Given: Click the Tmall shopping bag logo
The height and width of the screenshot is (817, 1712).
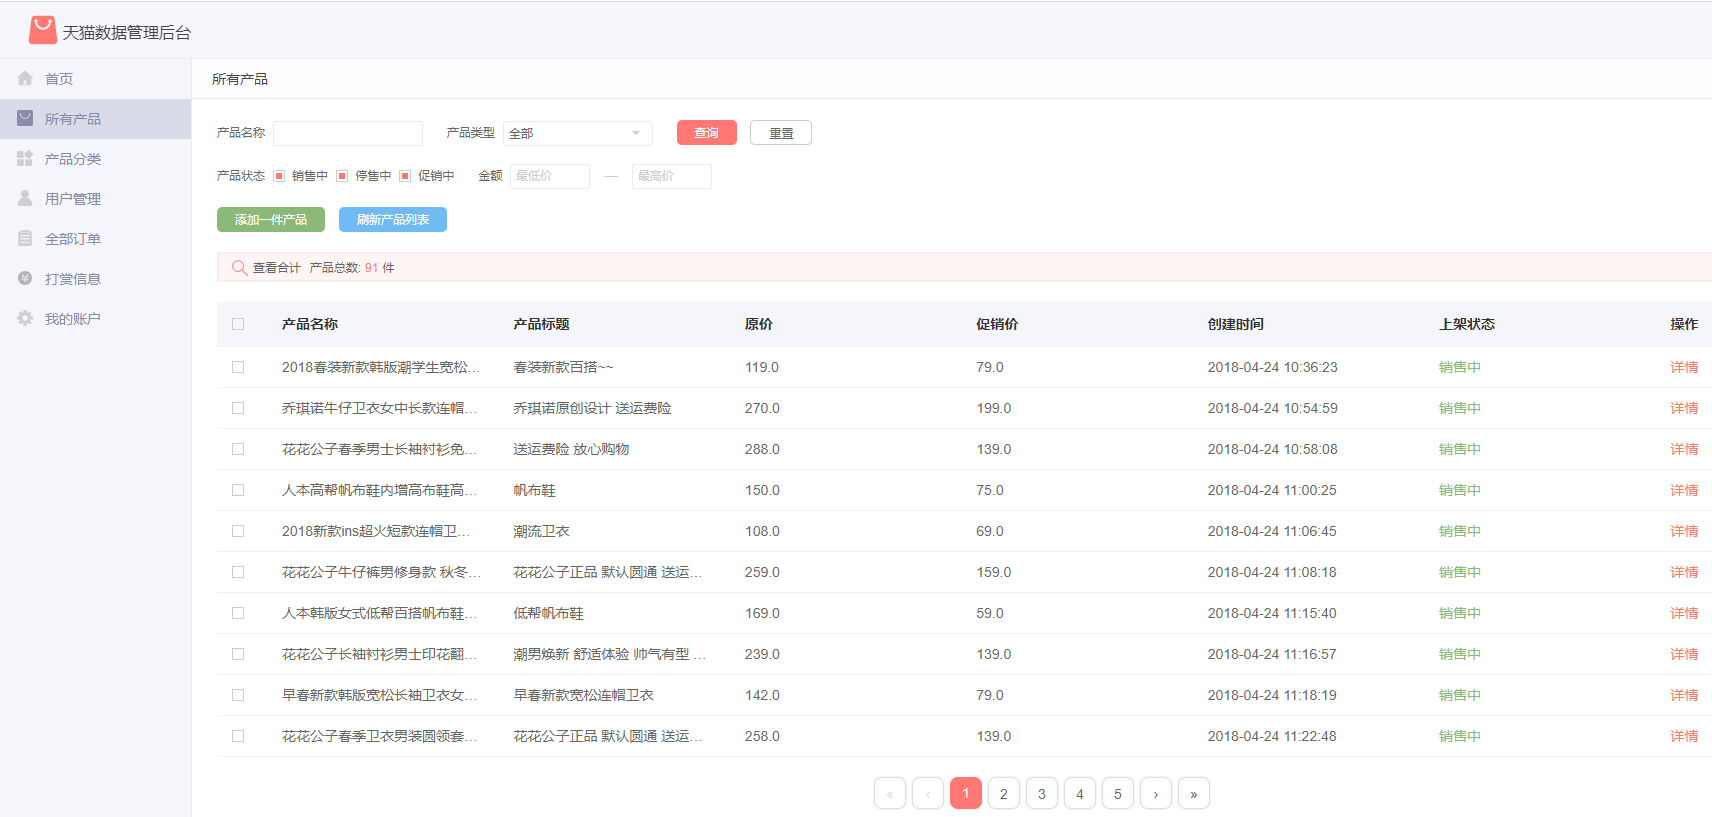Looking at the screenshot, I should coord(43,30).
